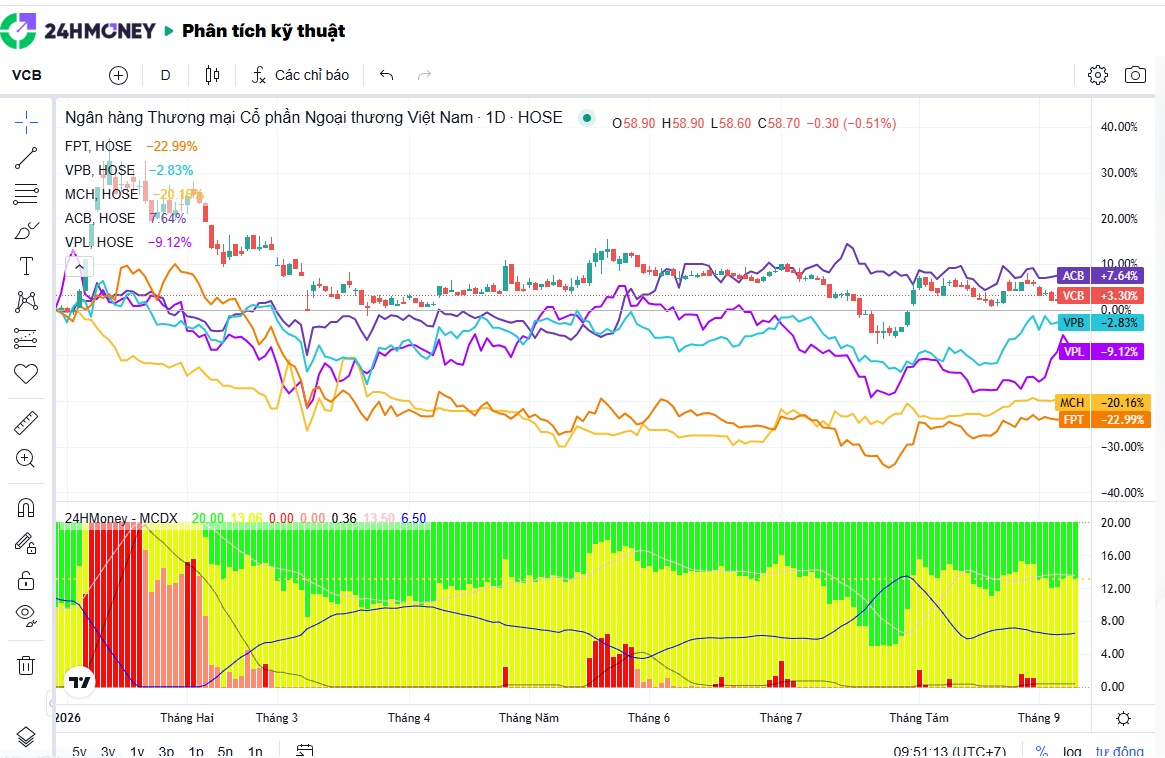Toggle magnet mode on the sidebar

pyautogui.click(x=26, y=508)
